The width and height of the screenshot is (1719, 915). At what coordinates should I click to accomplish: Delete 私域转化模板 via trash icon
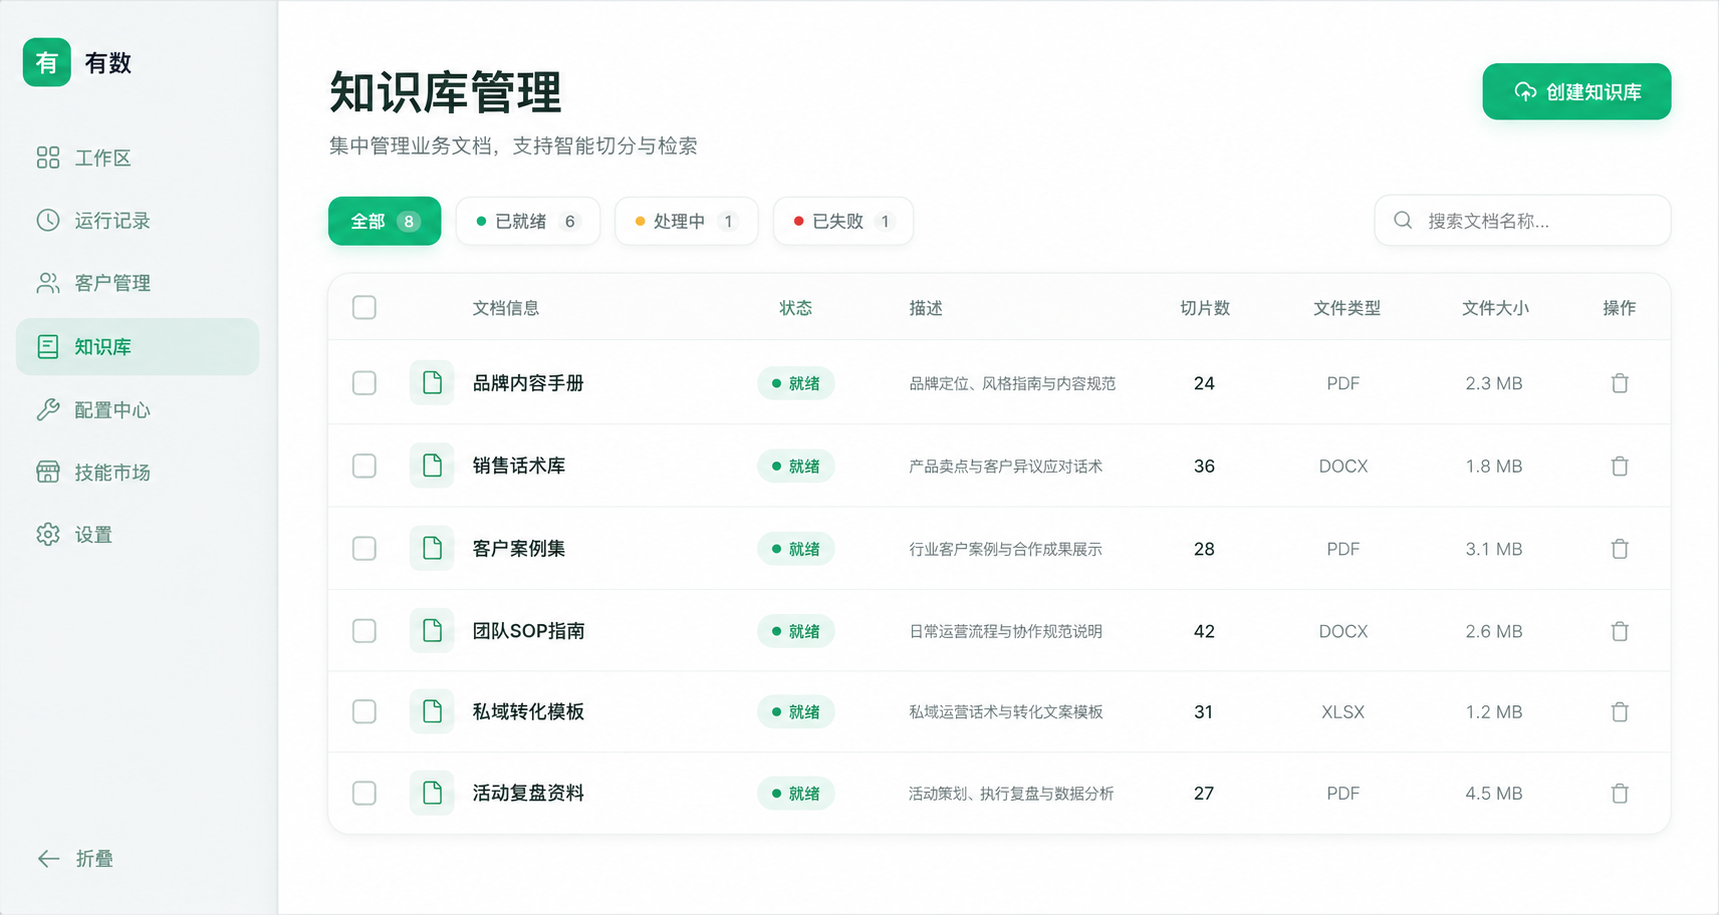pos(1620,712)
